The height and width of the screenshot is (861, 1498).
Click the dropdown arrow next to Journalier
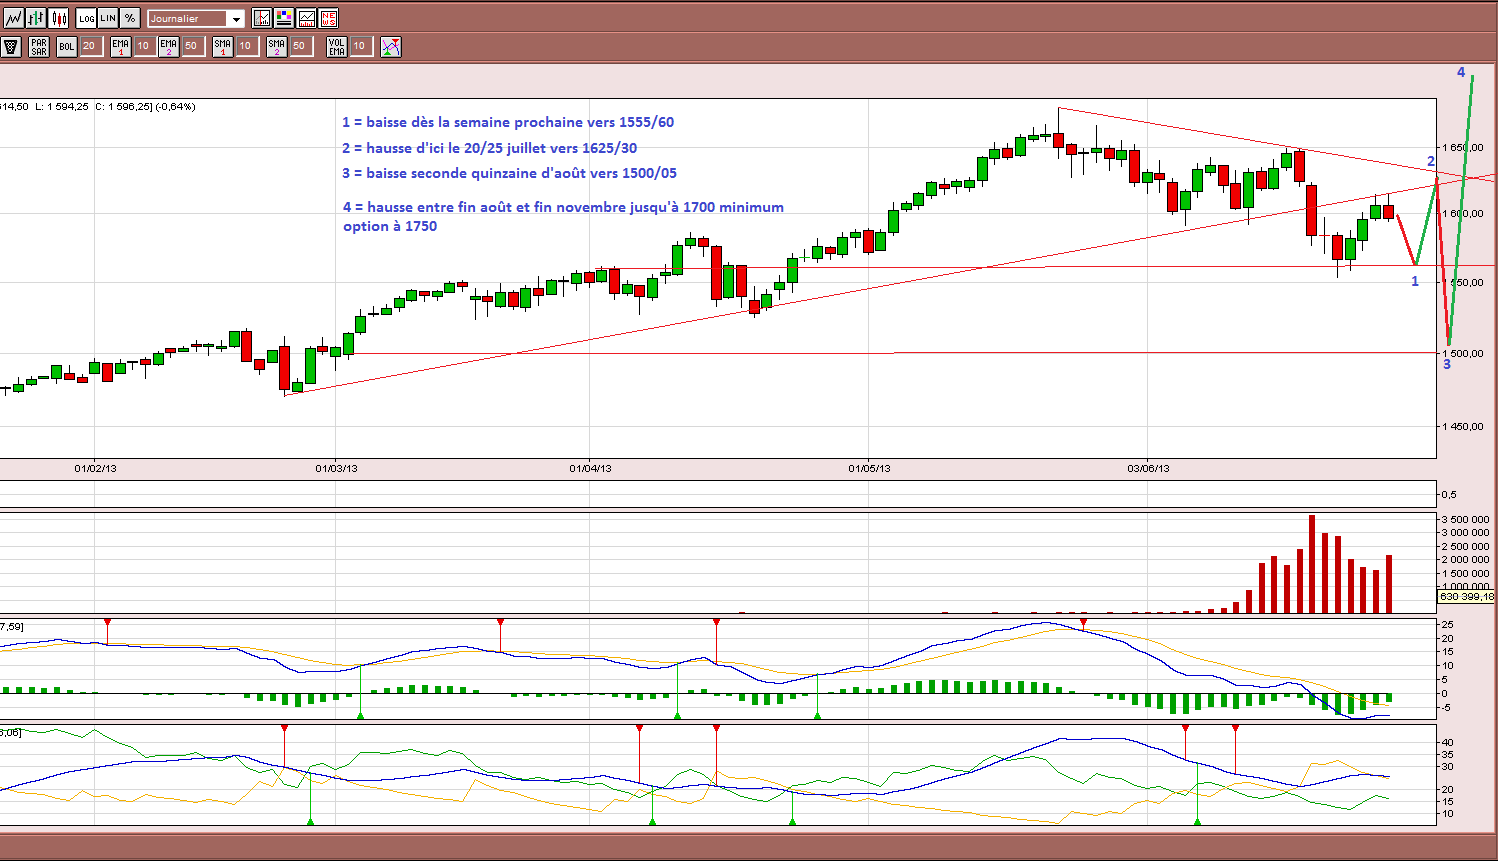(236, 19)
